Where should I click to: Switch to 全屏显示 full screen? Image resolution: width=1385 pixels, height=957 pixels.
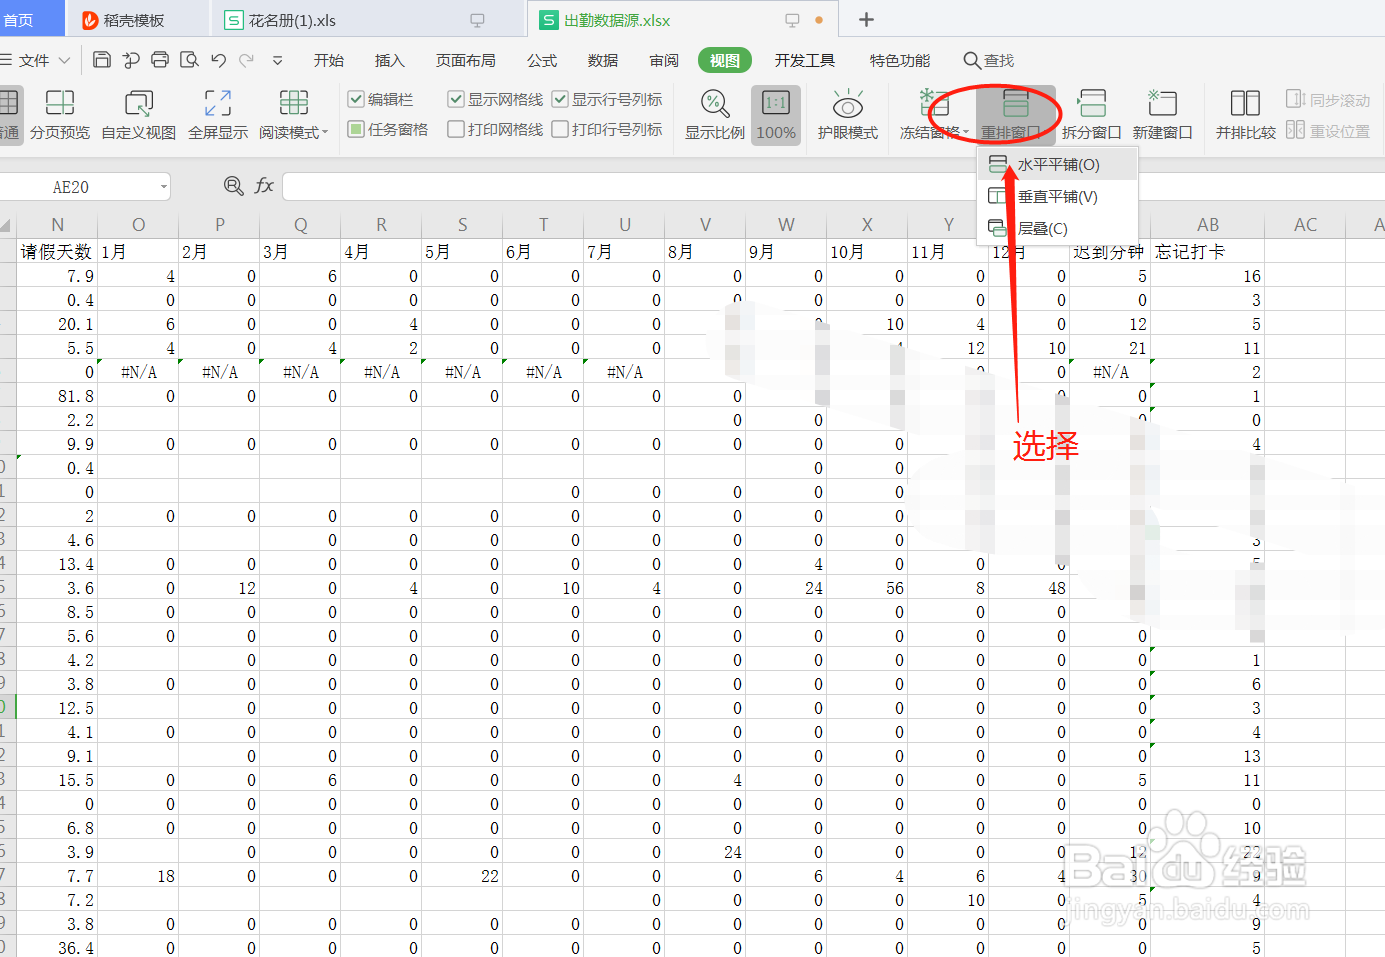(x=218, y=114)
